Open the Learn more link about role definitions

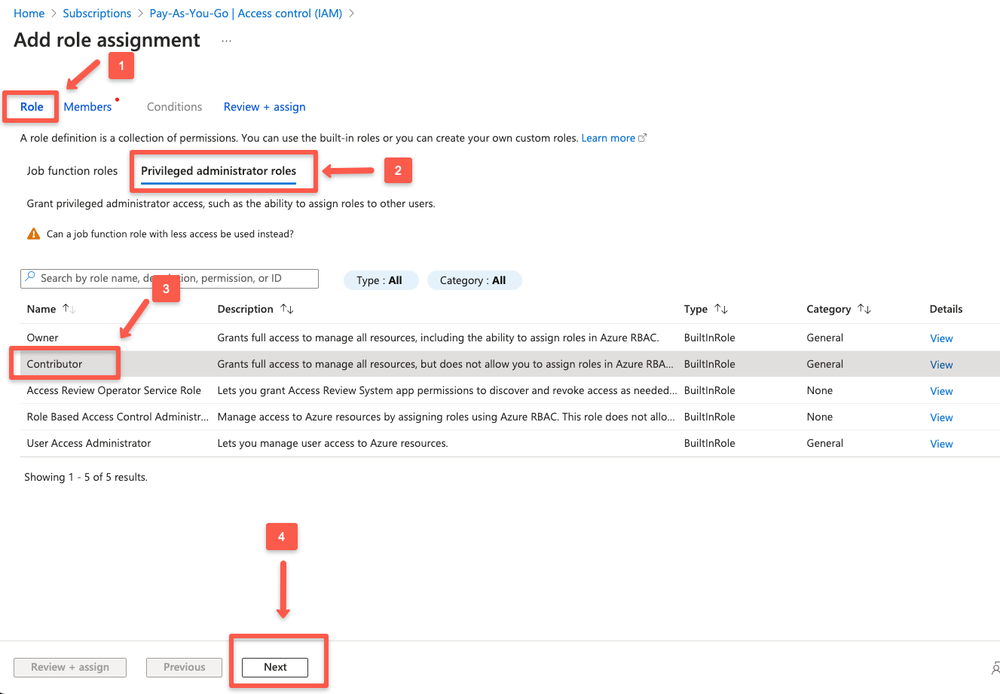click(x=610, y=137)
